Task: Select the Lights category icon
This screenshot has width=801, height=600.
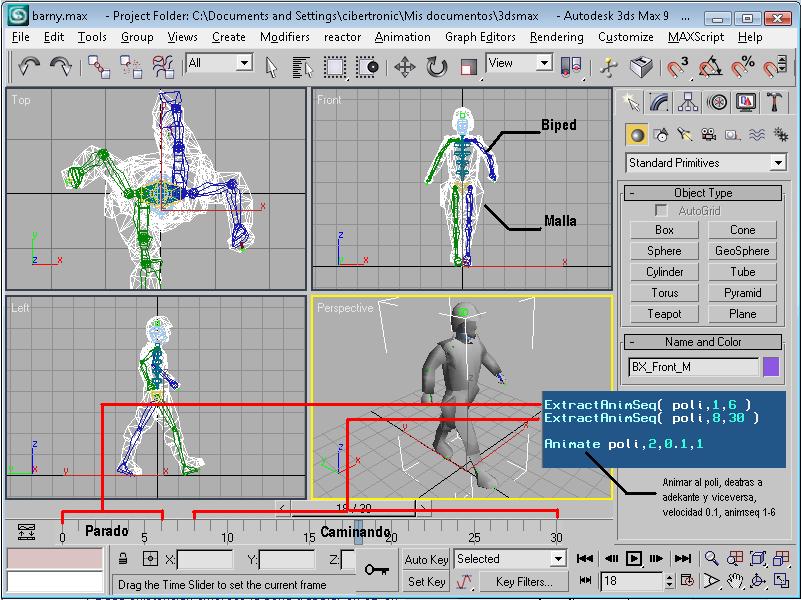Action: [x=685, y=135]
